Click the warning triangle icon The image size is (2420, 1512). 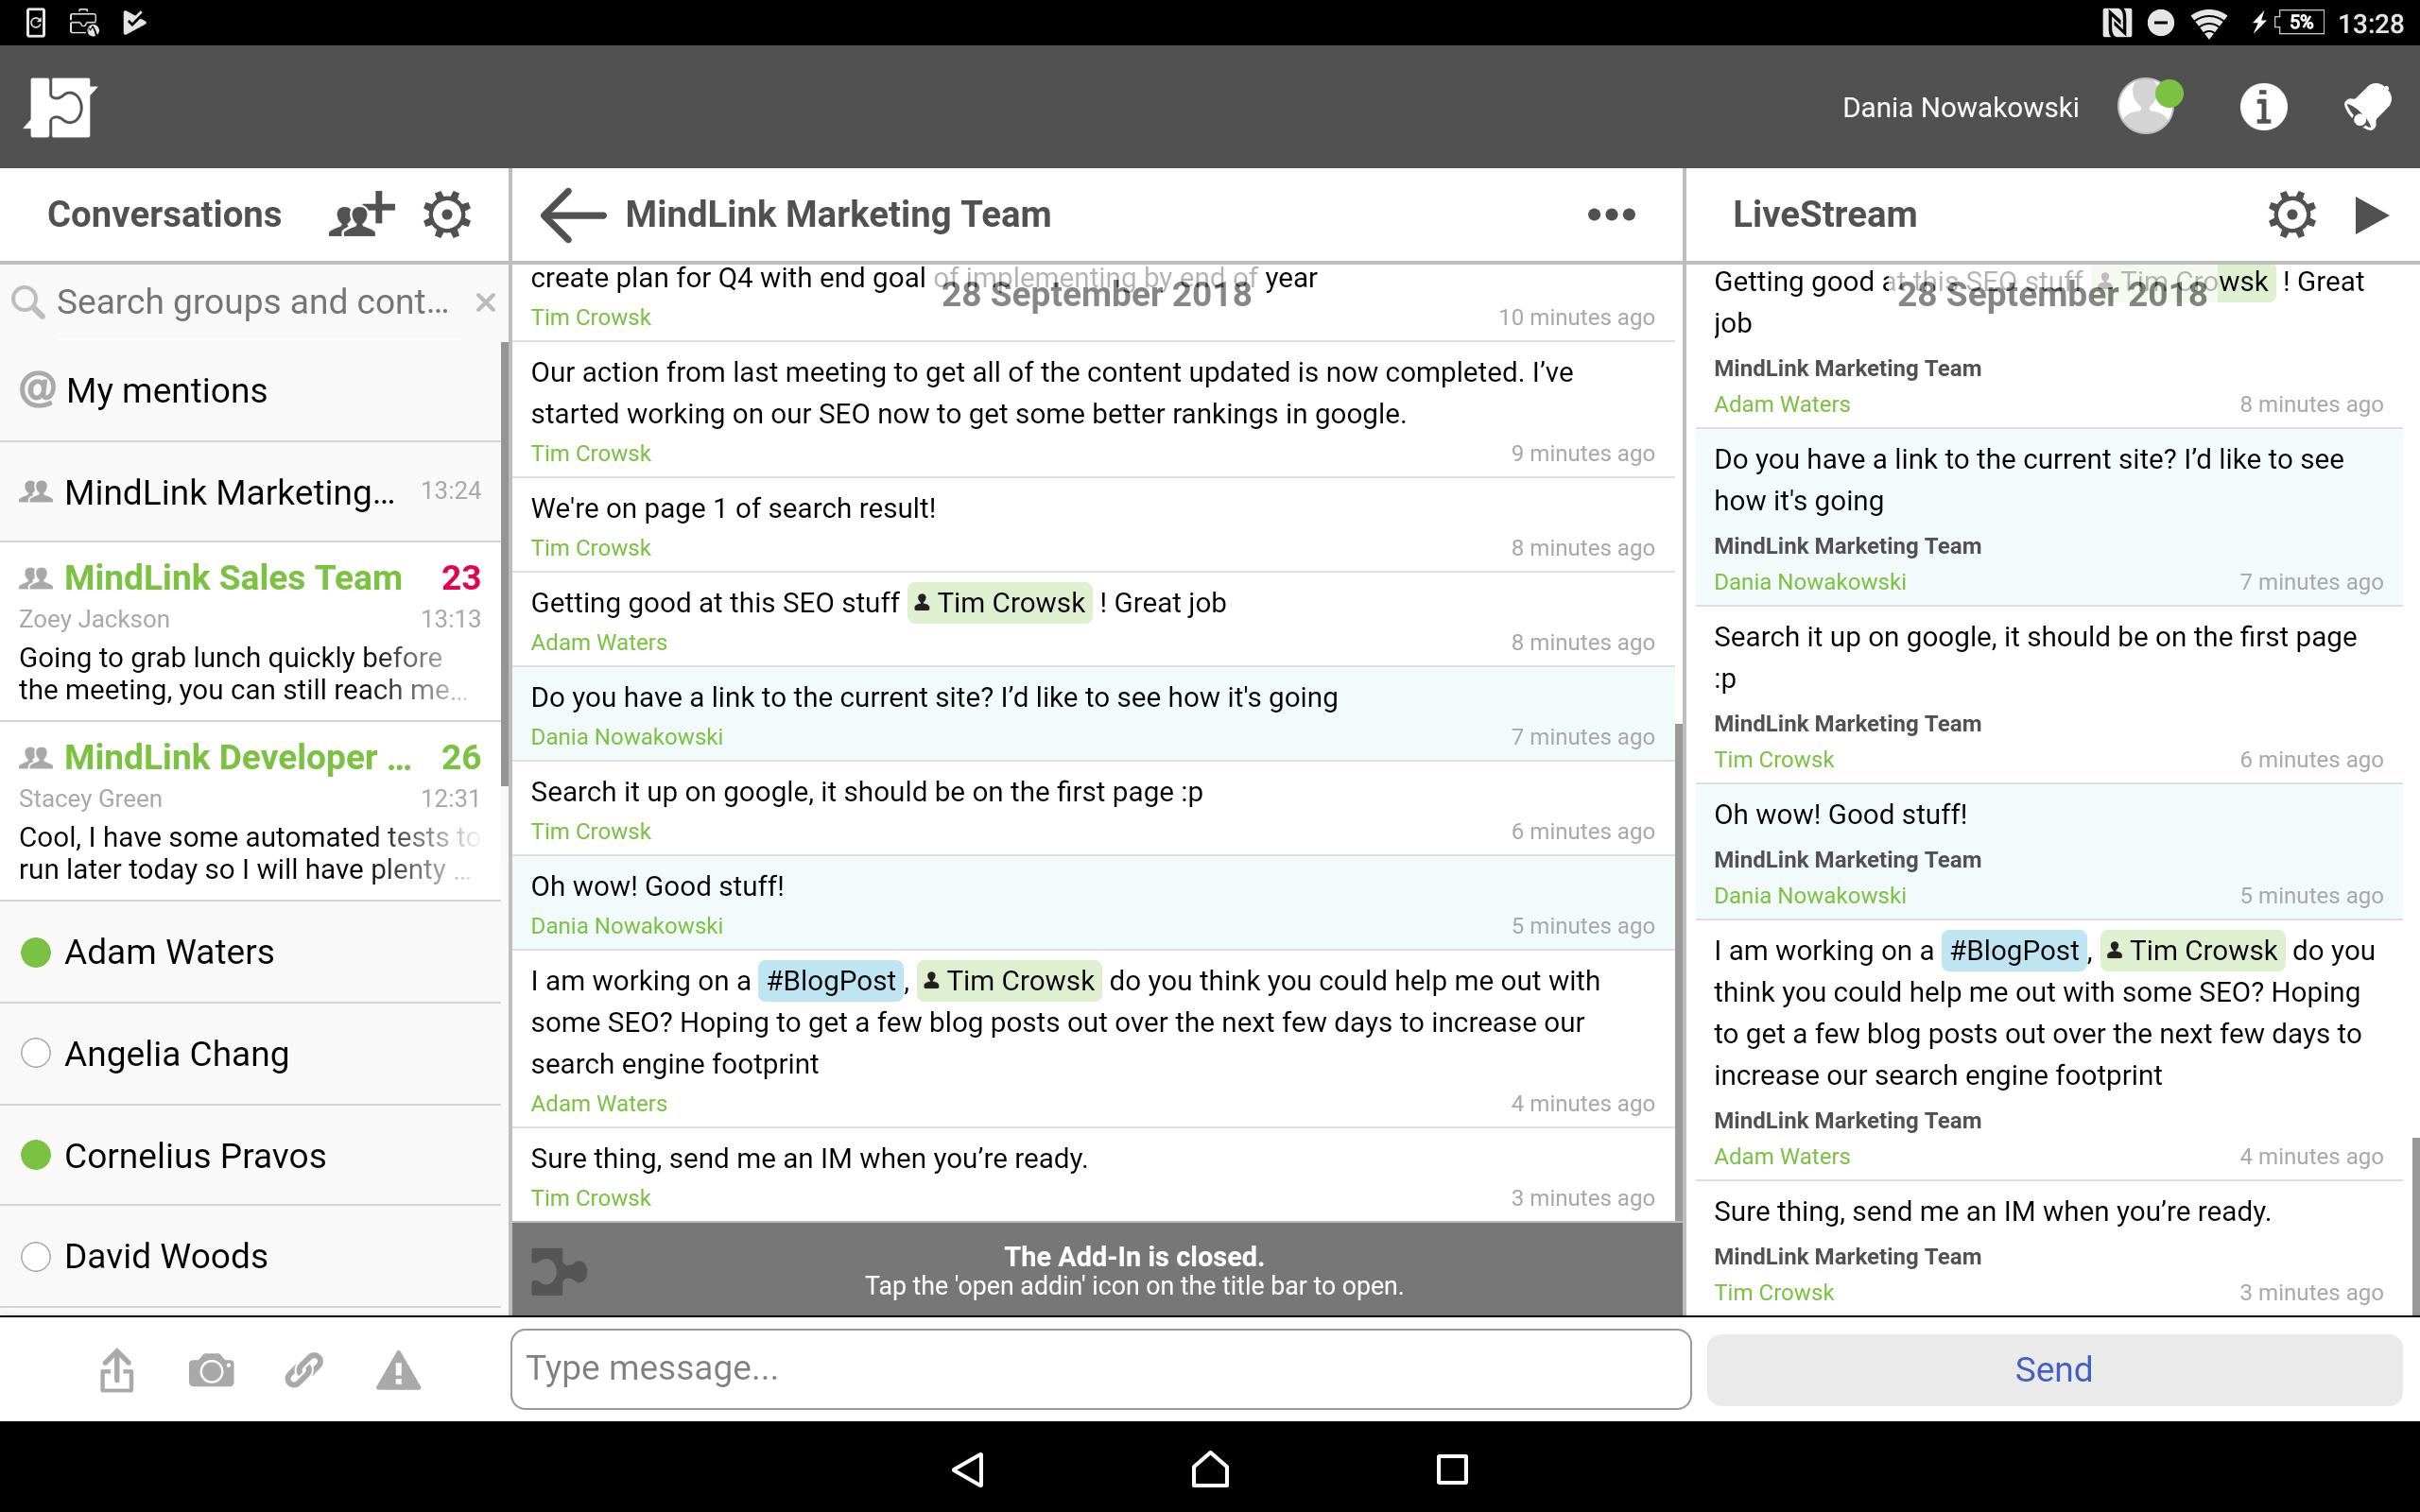[398, 1370]
